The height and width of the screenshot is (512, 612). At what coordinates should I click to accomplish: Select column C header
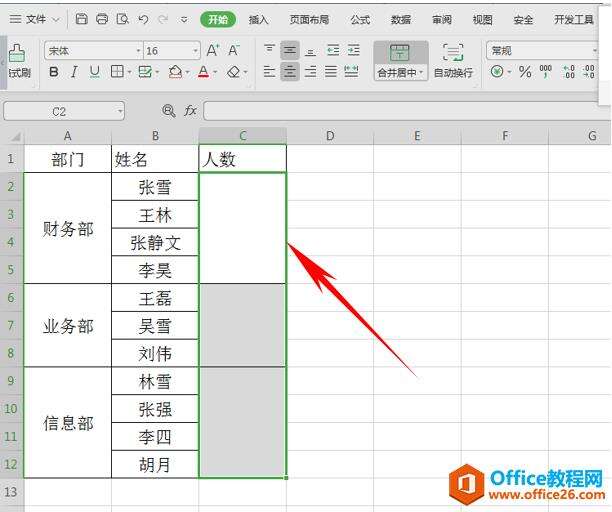coord(242,136)
